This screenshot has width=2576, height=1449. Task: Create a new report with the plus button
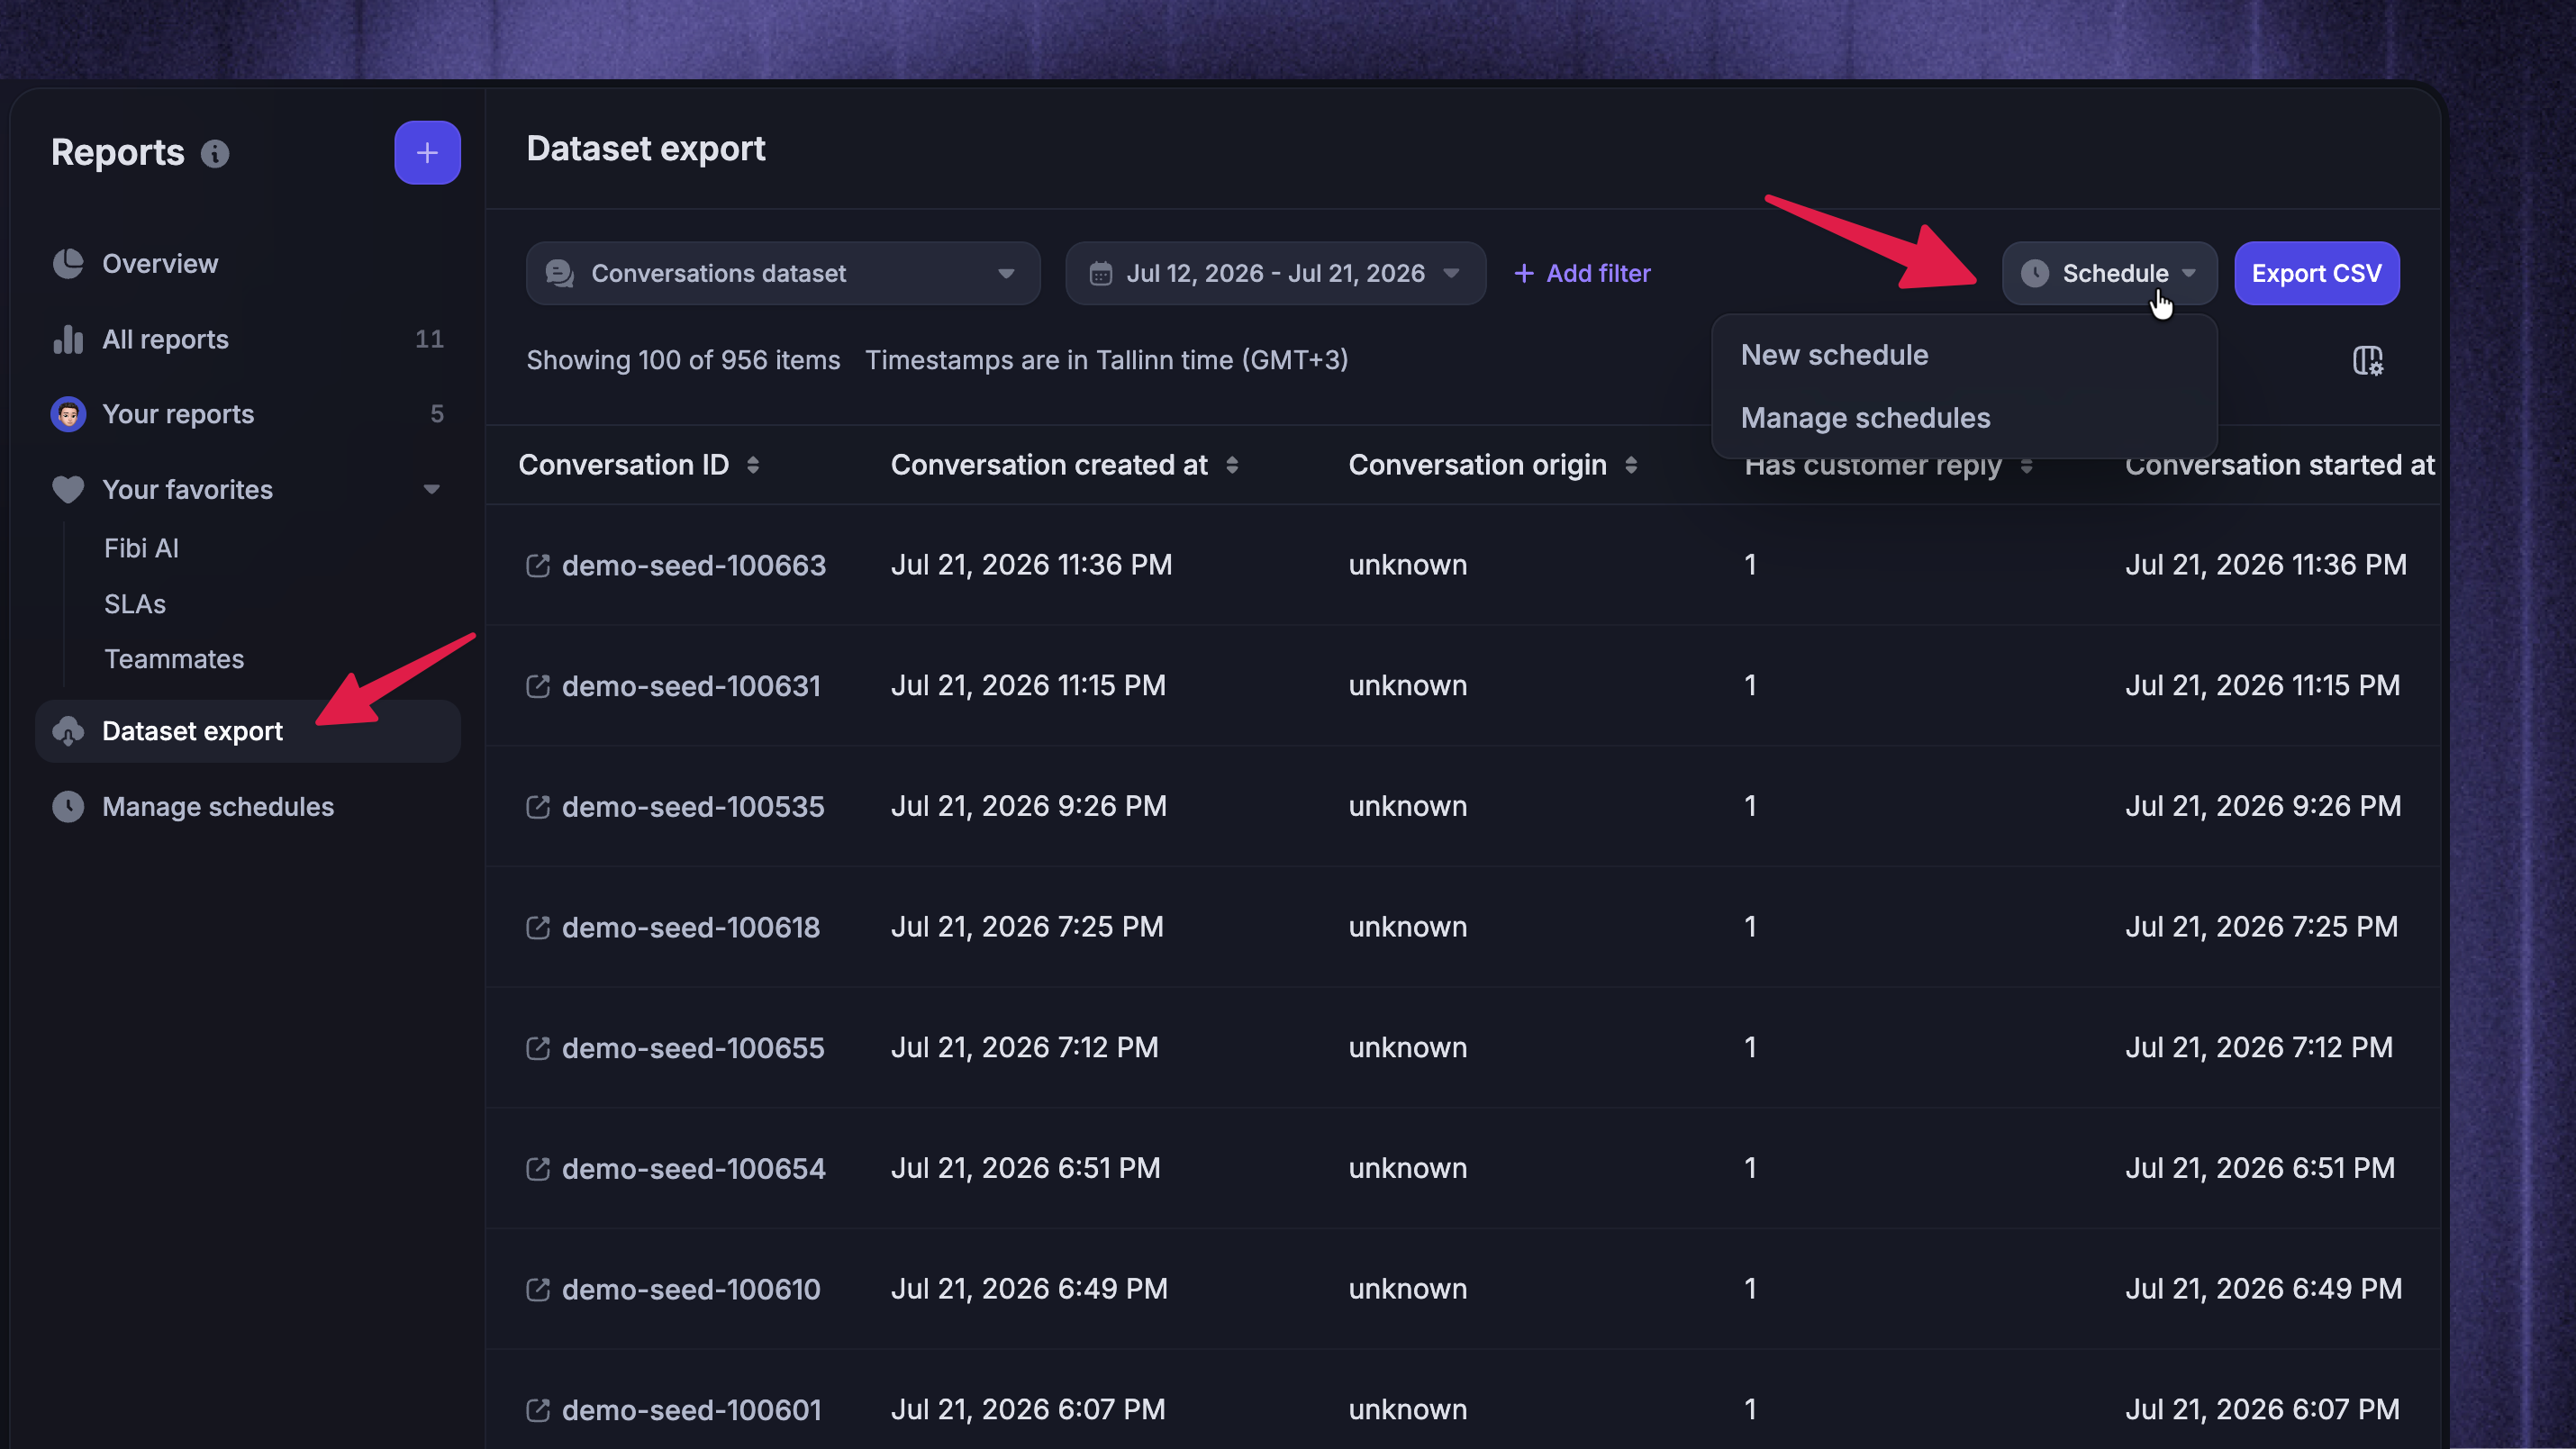point(427,153)
